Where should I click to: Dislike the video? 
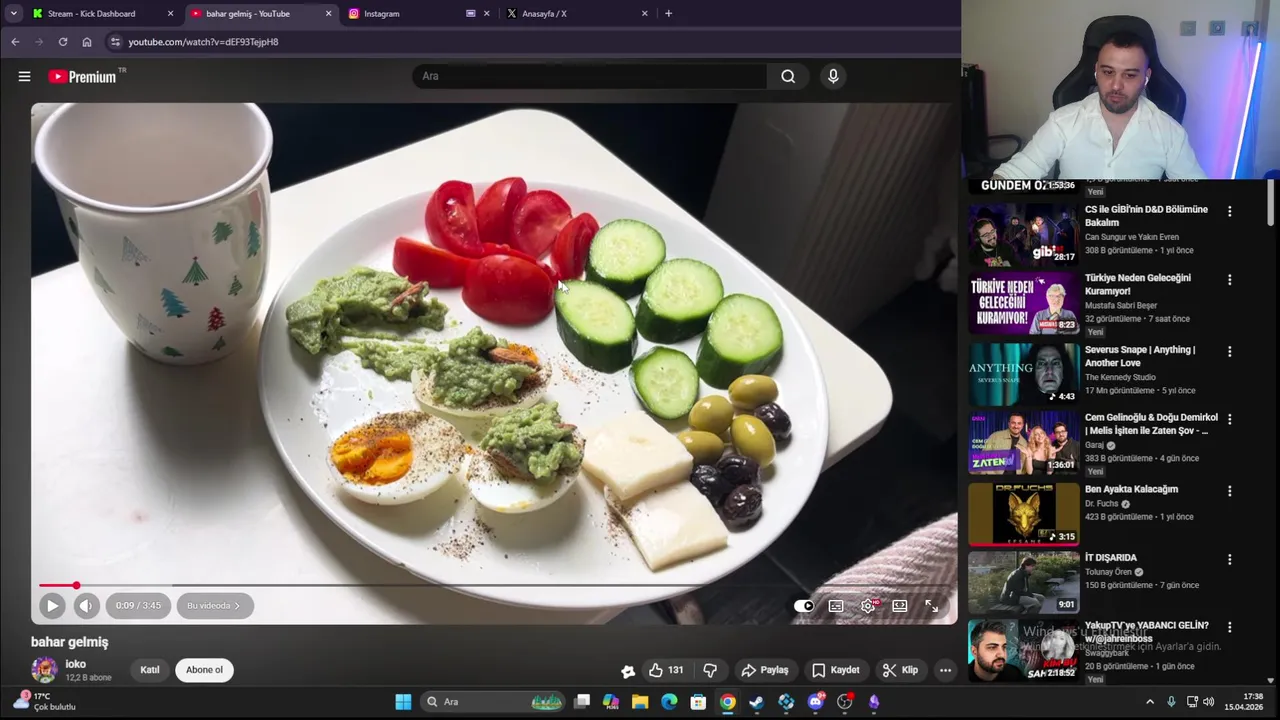coord(710,670)
